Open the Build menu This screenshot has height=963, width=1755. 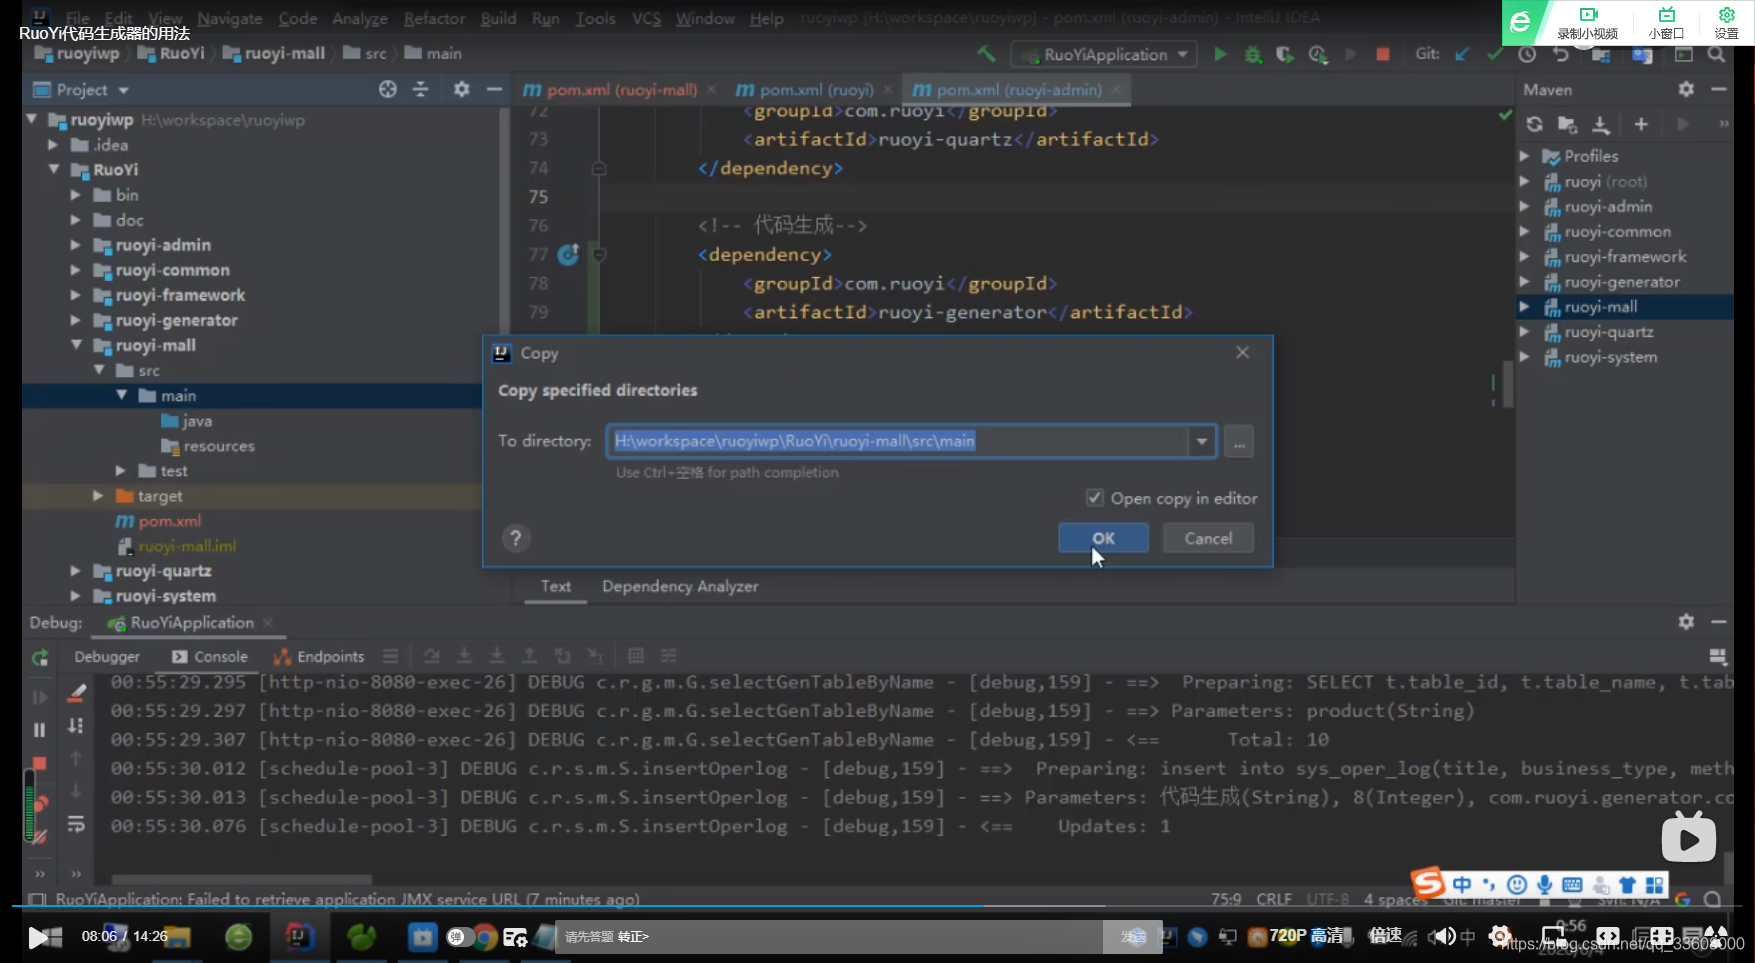point(498,18)
